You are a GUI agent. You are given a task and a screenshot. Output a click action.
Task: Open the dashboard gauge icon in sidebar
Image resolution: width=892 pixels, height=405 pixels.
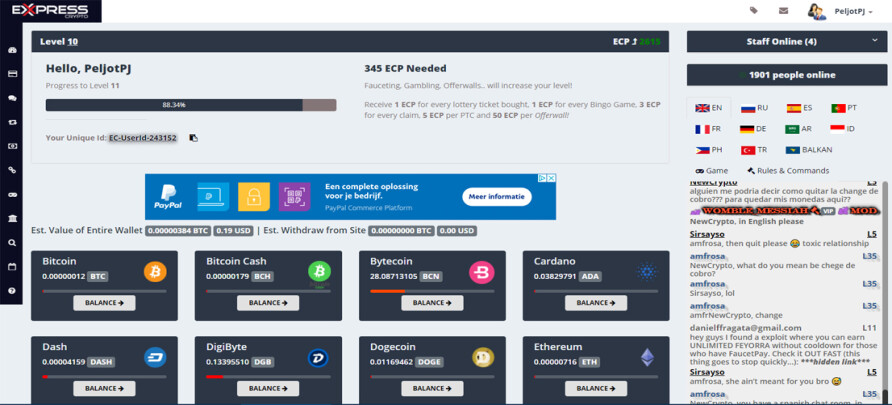coord(12,50)
